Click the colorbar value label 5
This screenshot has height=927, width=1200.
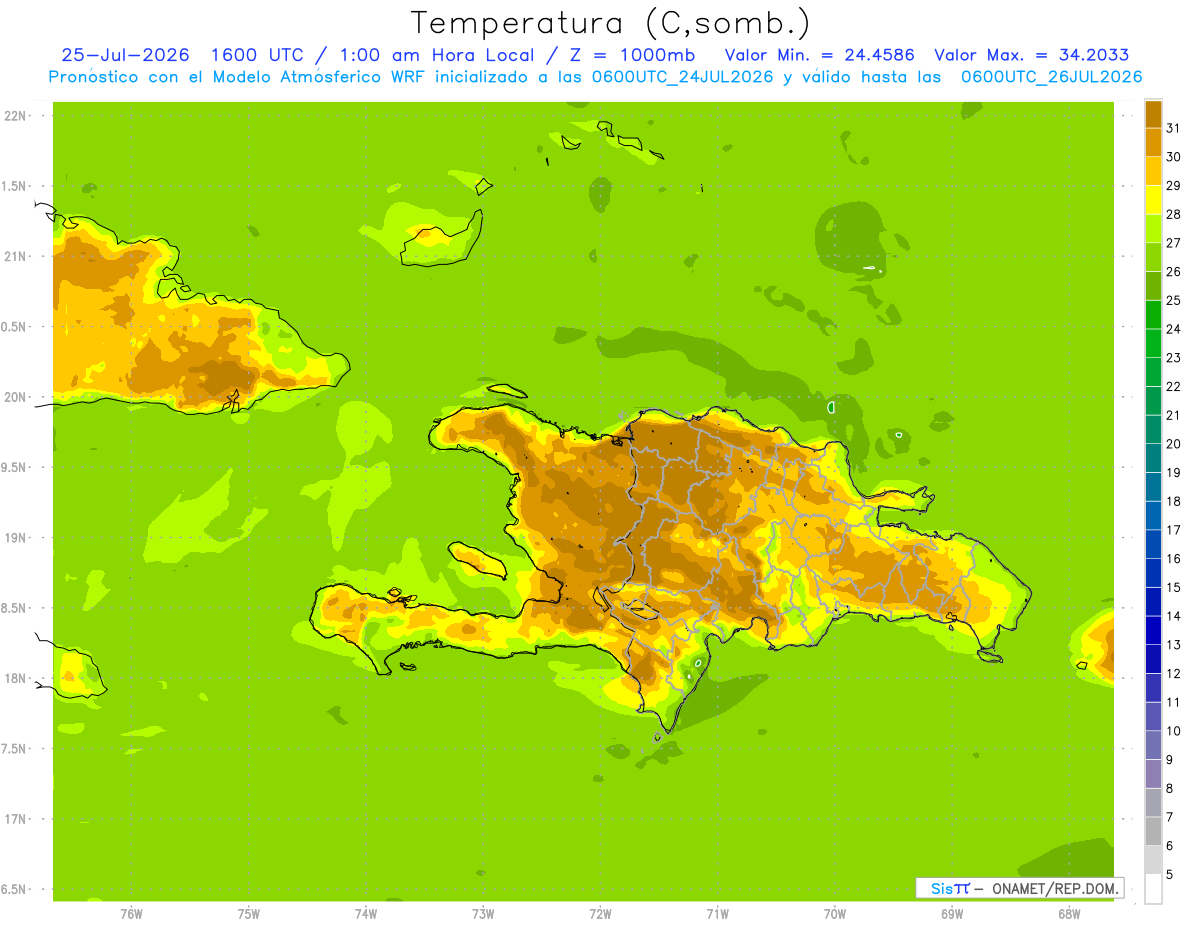[x=1169, y=874]
